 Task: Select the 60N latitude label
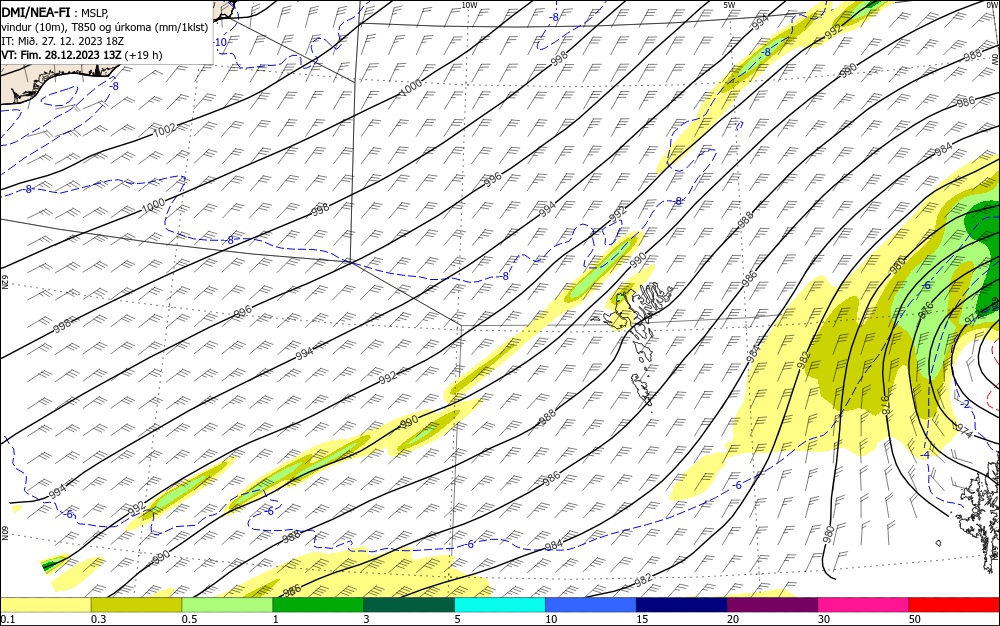4,533
